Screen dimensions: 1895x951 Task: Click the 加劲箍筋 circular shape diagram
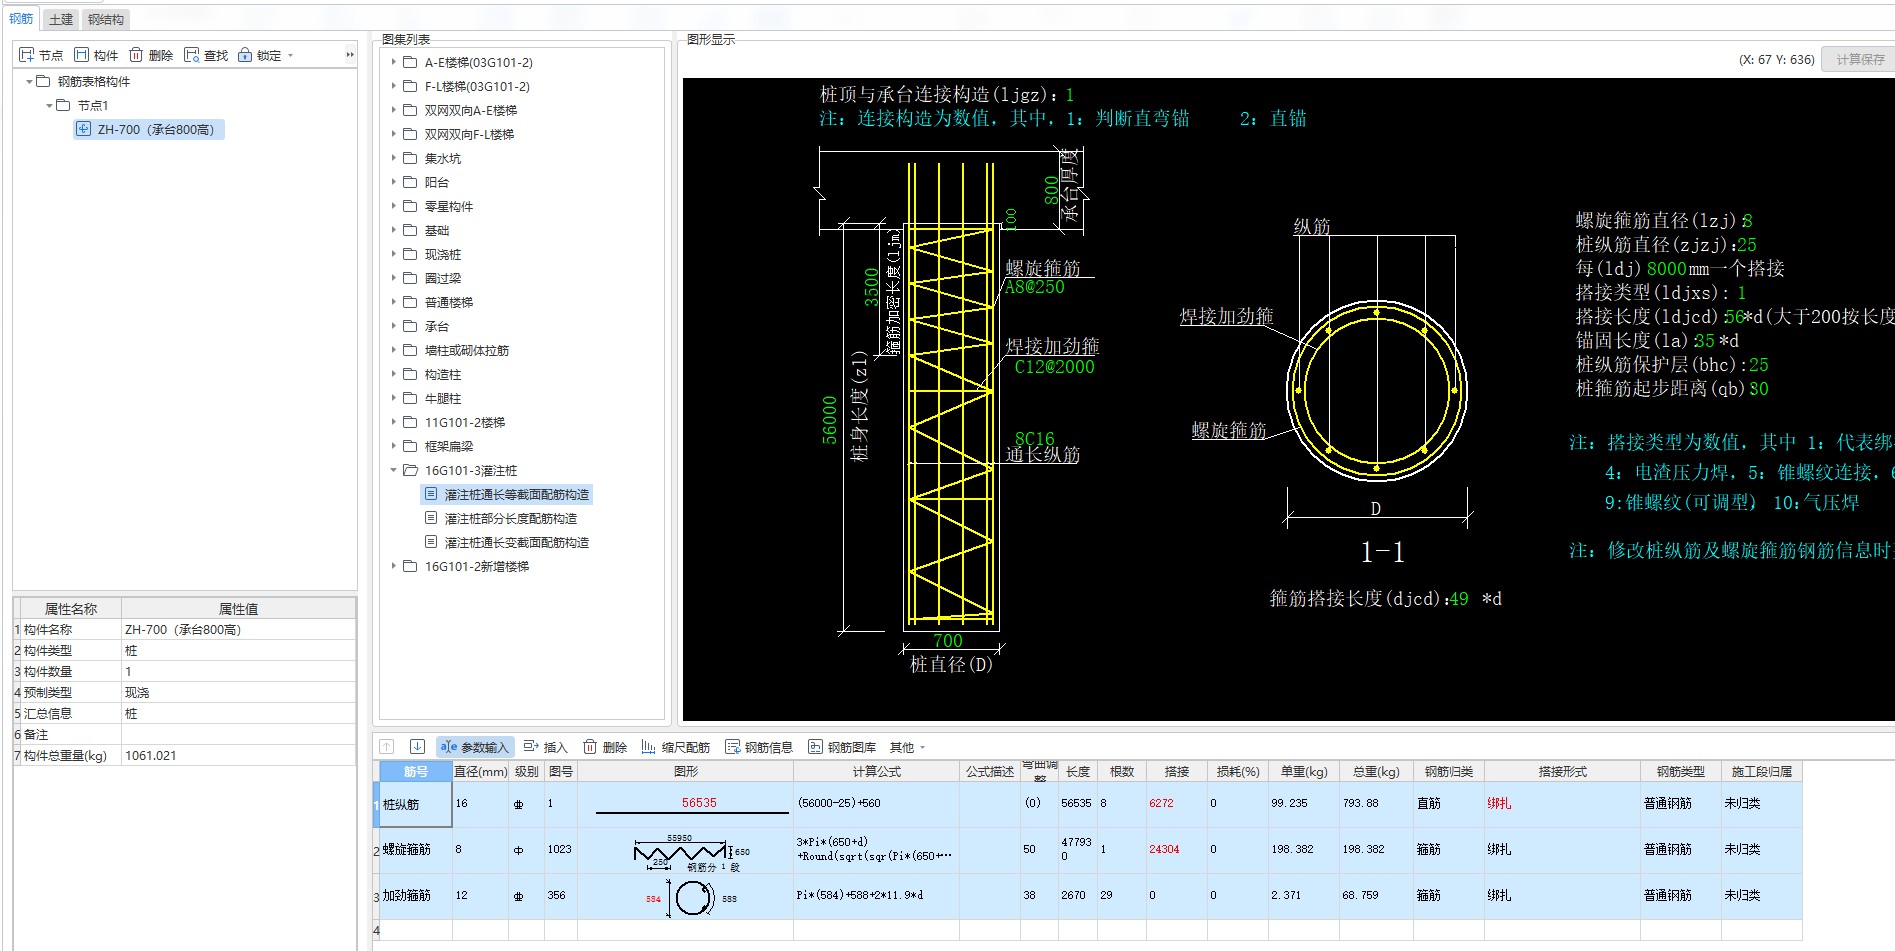[686, 896]
